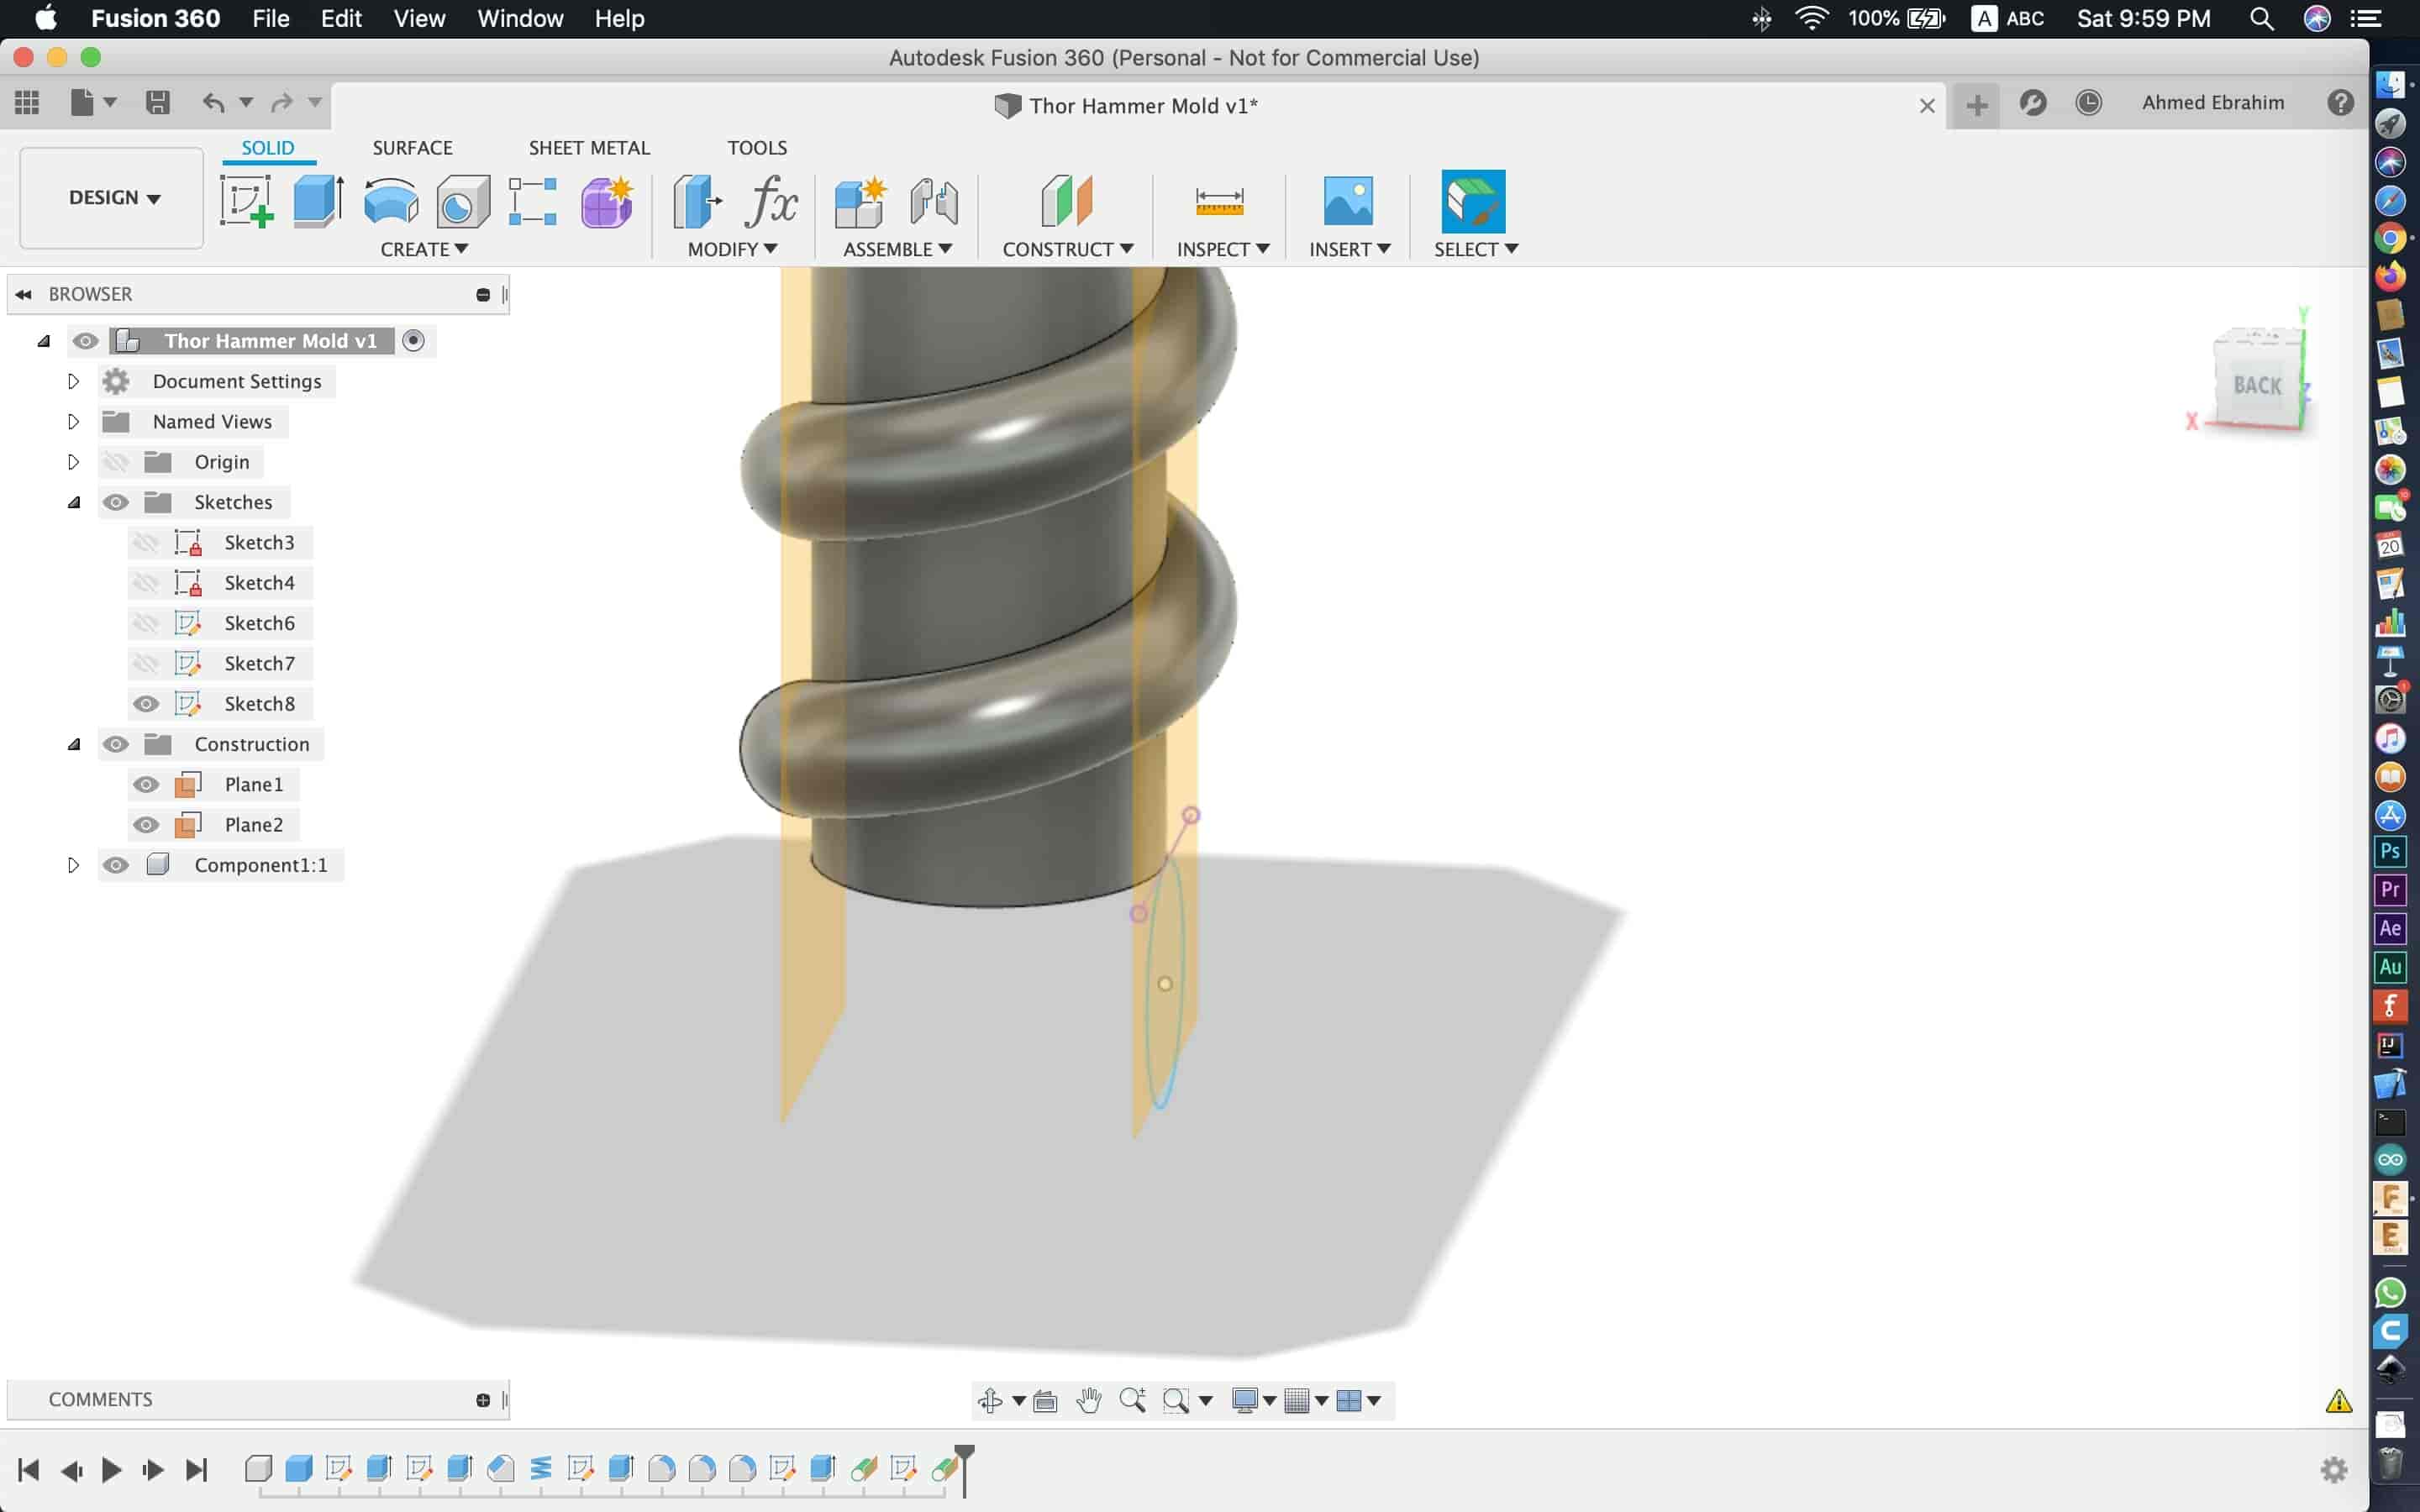Viewport: 2420px width, 1512px height.
Task: Open the Help question mark icon
Action: coord(2341,103)
